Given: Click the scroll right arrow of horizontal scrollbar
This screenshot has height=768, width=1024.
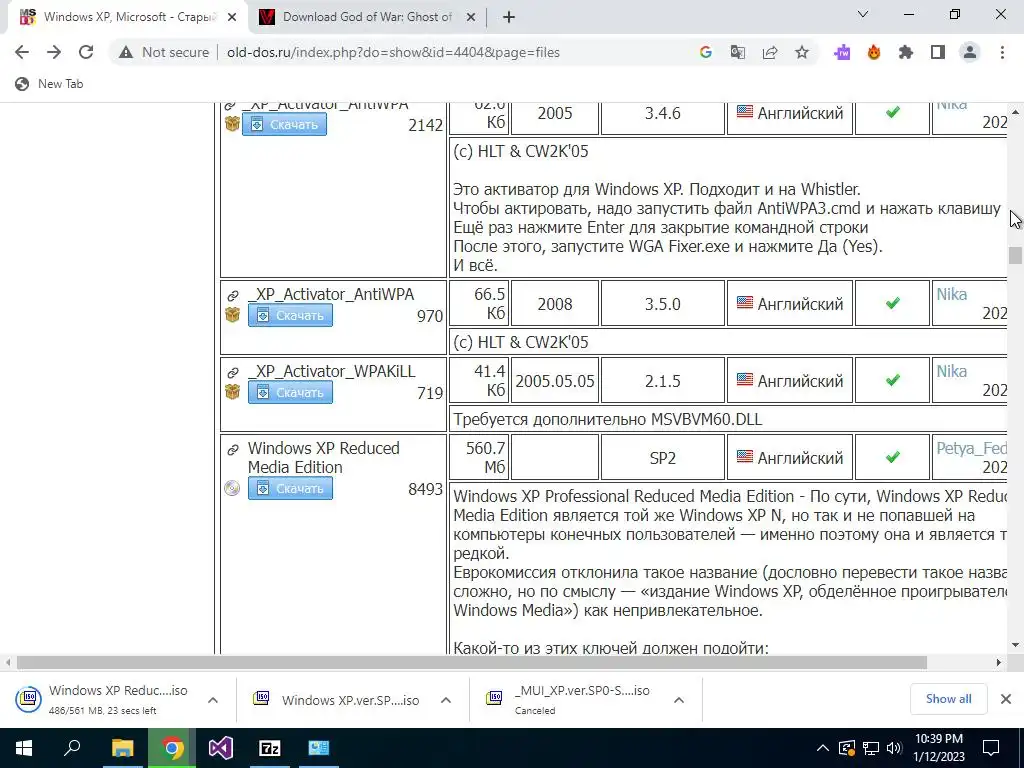Looking at the screenshot, I should (x=999, y=663).
